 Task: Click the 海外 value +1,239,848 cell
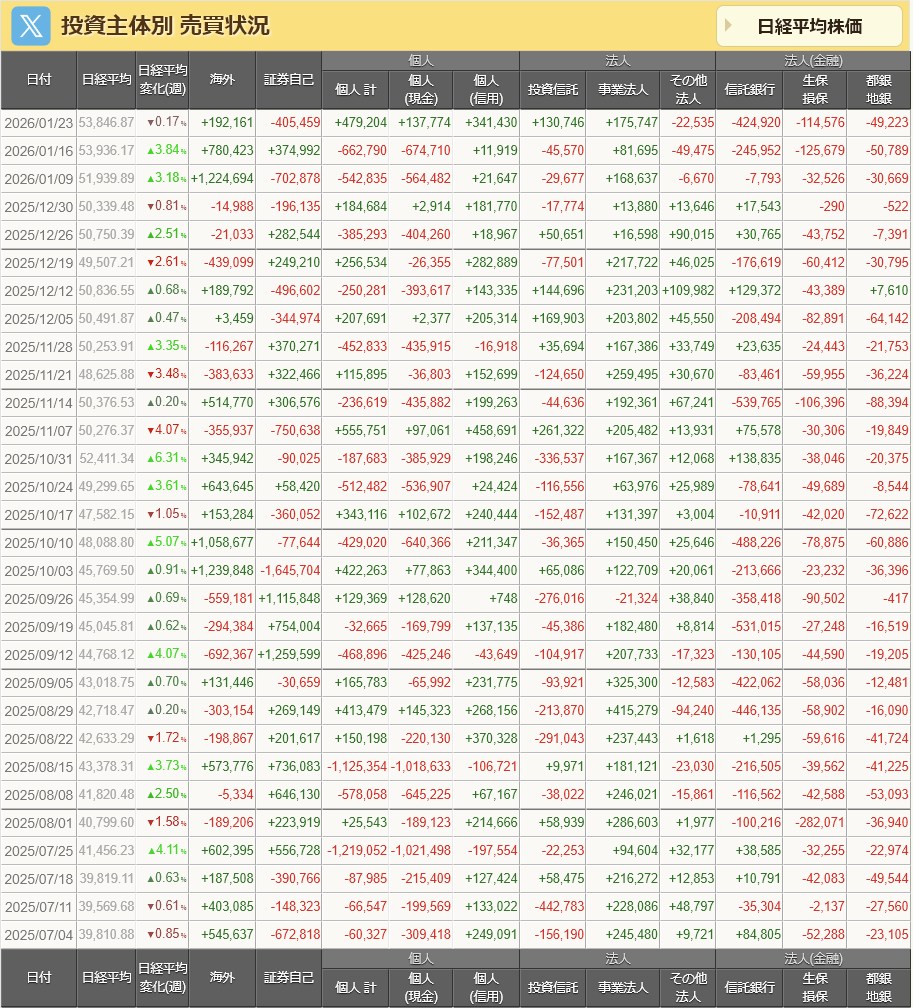(x=222, y=569)
